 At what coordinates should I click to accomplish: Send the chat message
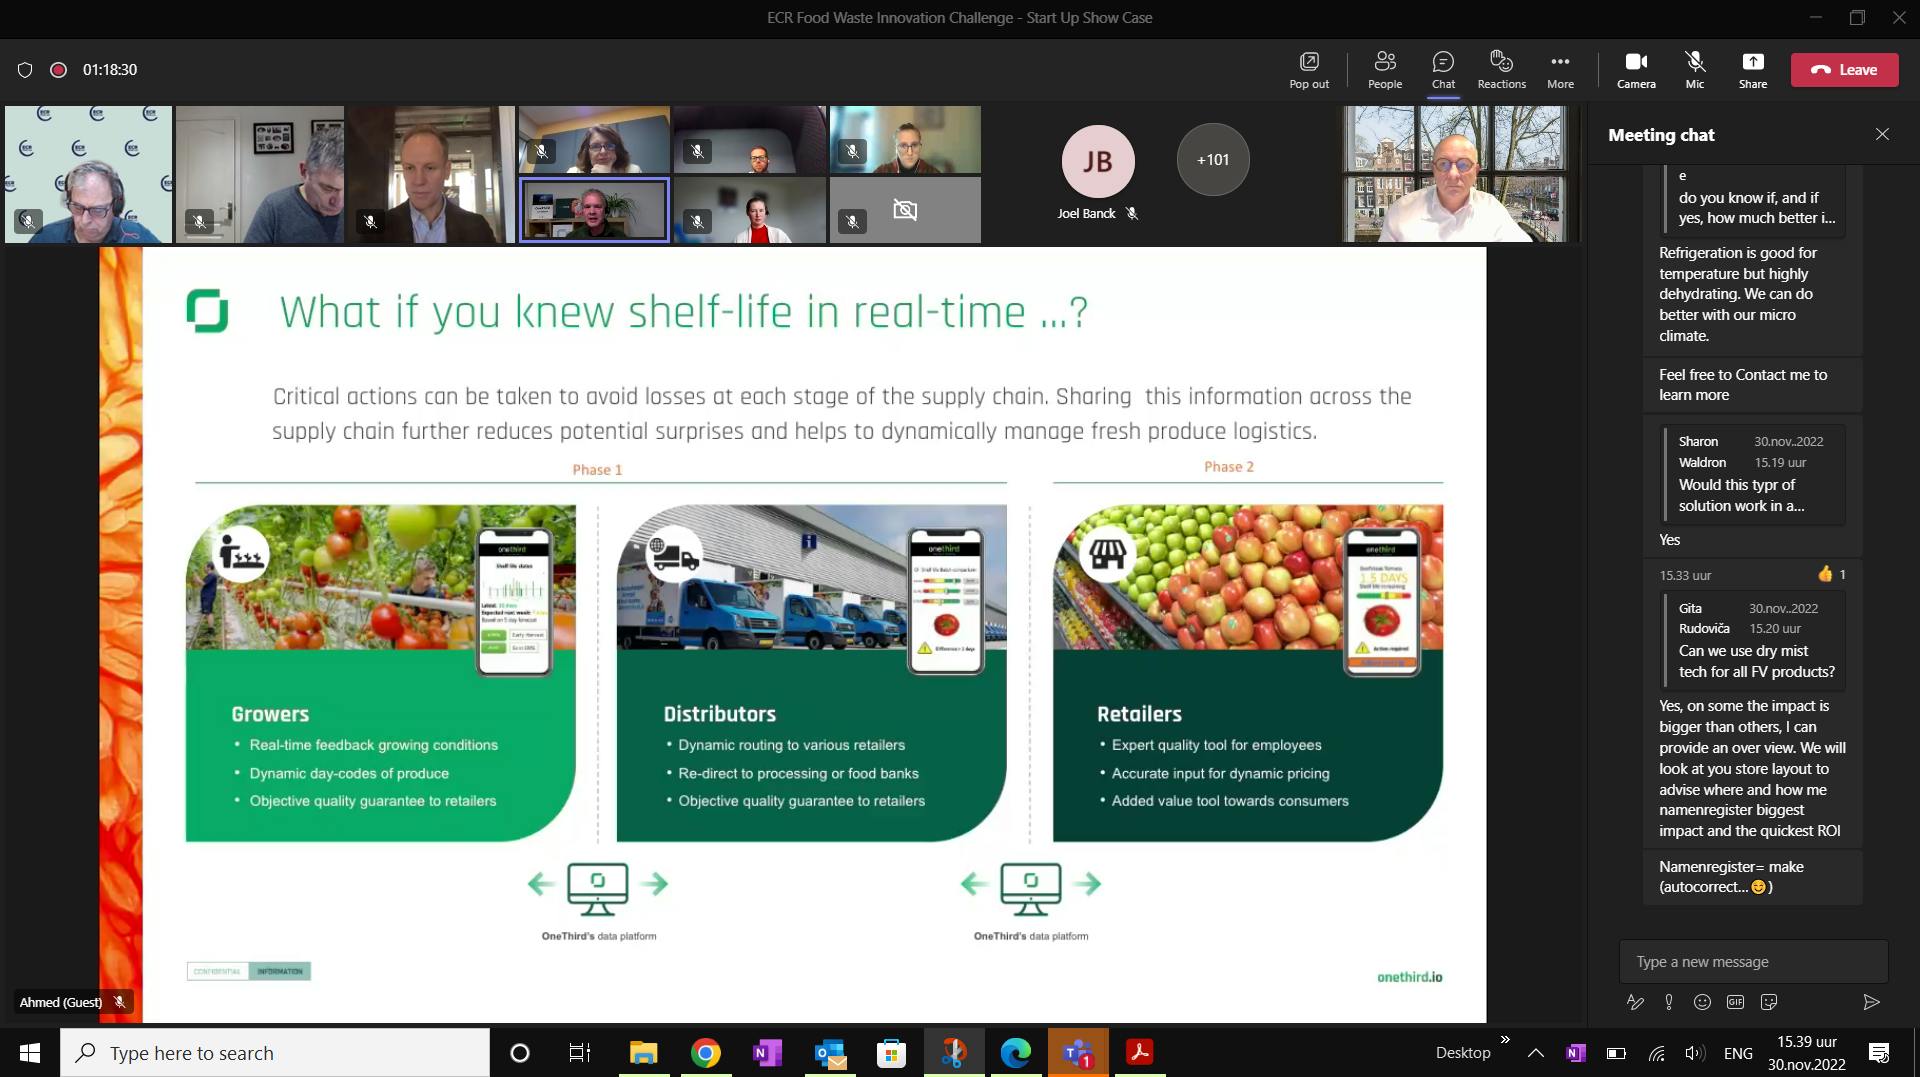pos(1871,1002)
